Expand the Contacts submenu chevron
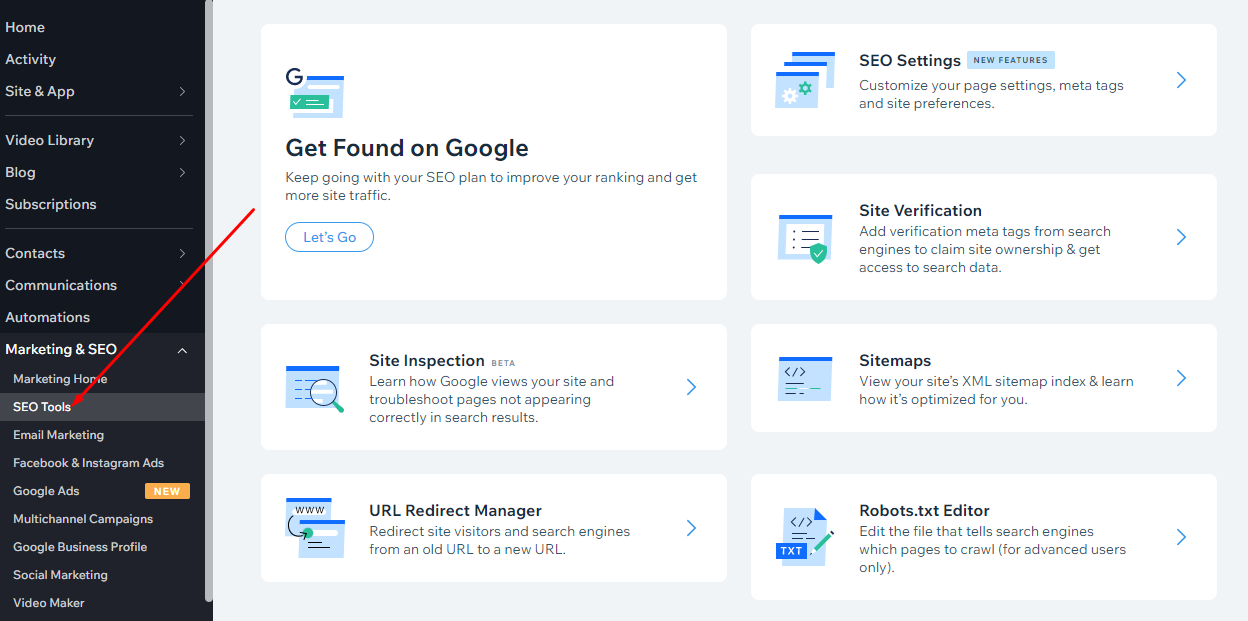This screenshot has width=1248, height=621. (x=182, y=253)
